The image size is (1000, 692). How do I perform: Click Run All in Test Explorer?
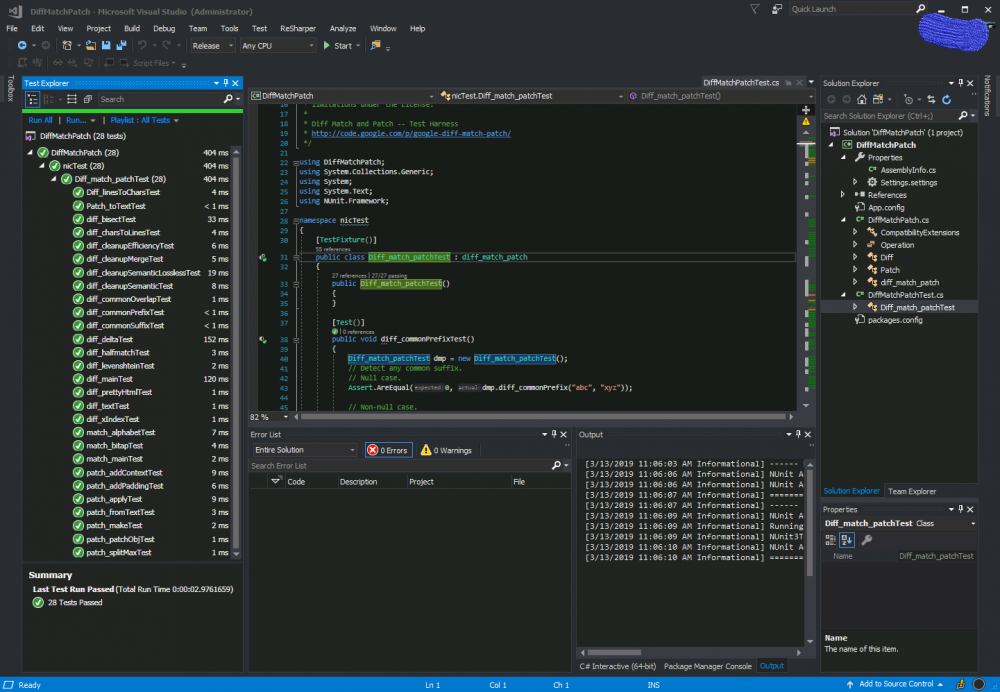click(x=40, y=120)
